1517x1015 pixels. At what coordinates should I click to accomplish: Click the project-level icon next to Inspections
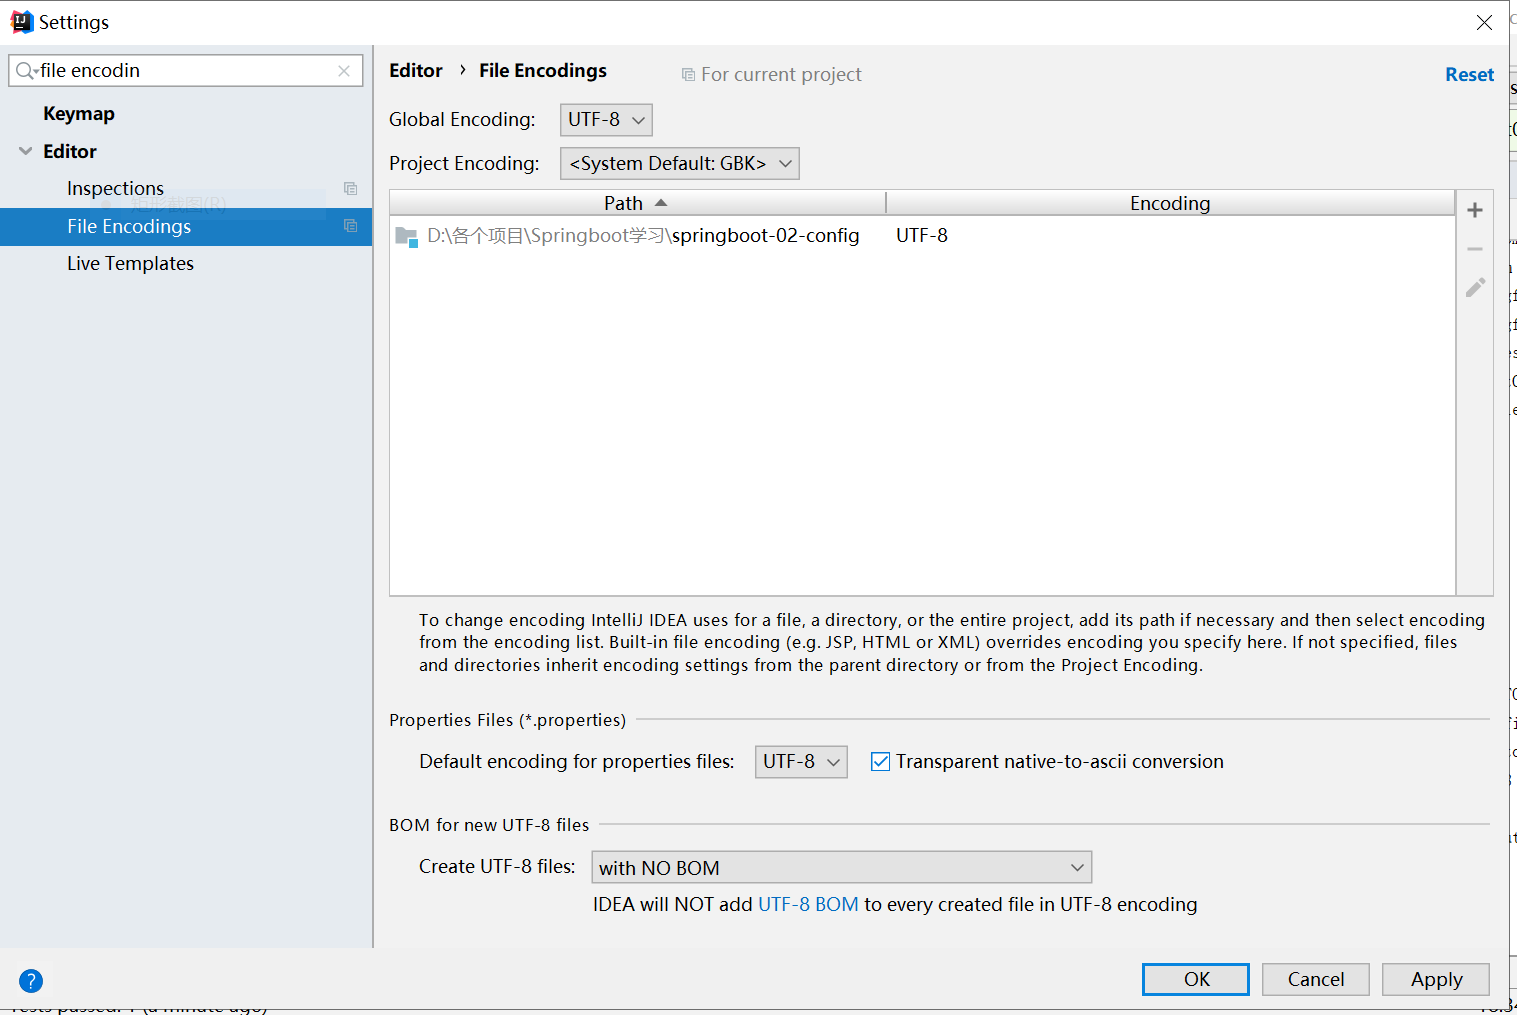350,188
